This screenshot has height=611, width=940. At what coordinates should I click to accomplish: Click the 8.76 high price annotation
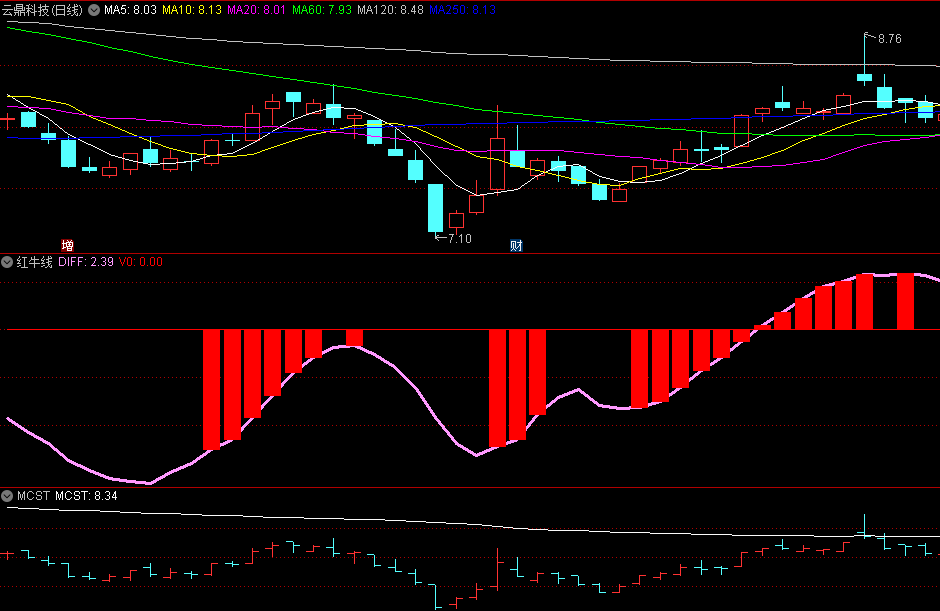tap(890, 39)
